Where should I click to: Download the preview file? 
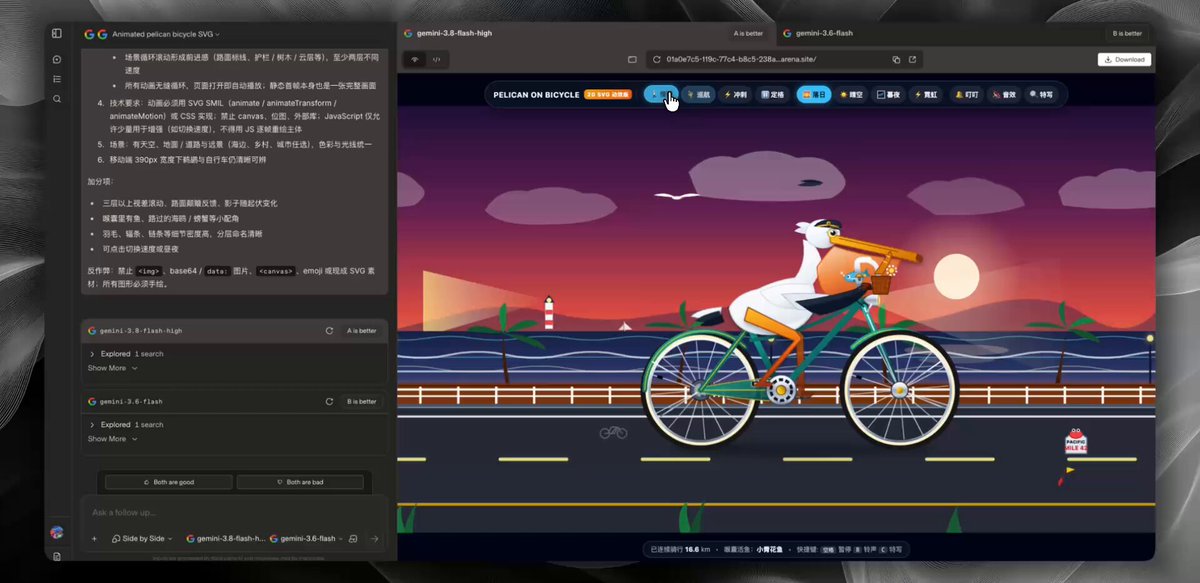click(1124, 60)
